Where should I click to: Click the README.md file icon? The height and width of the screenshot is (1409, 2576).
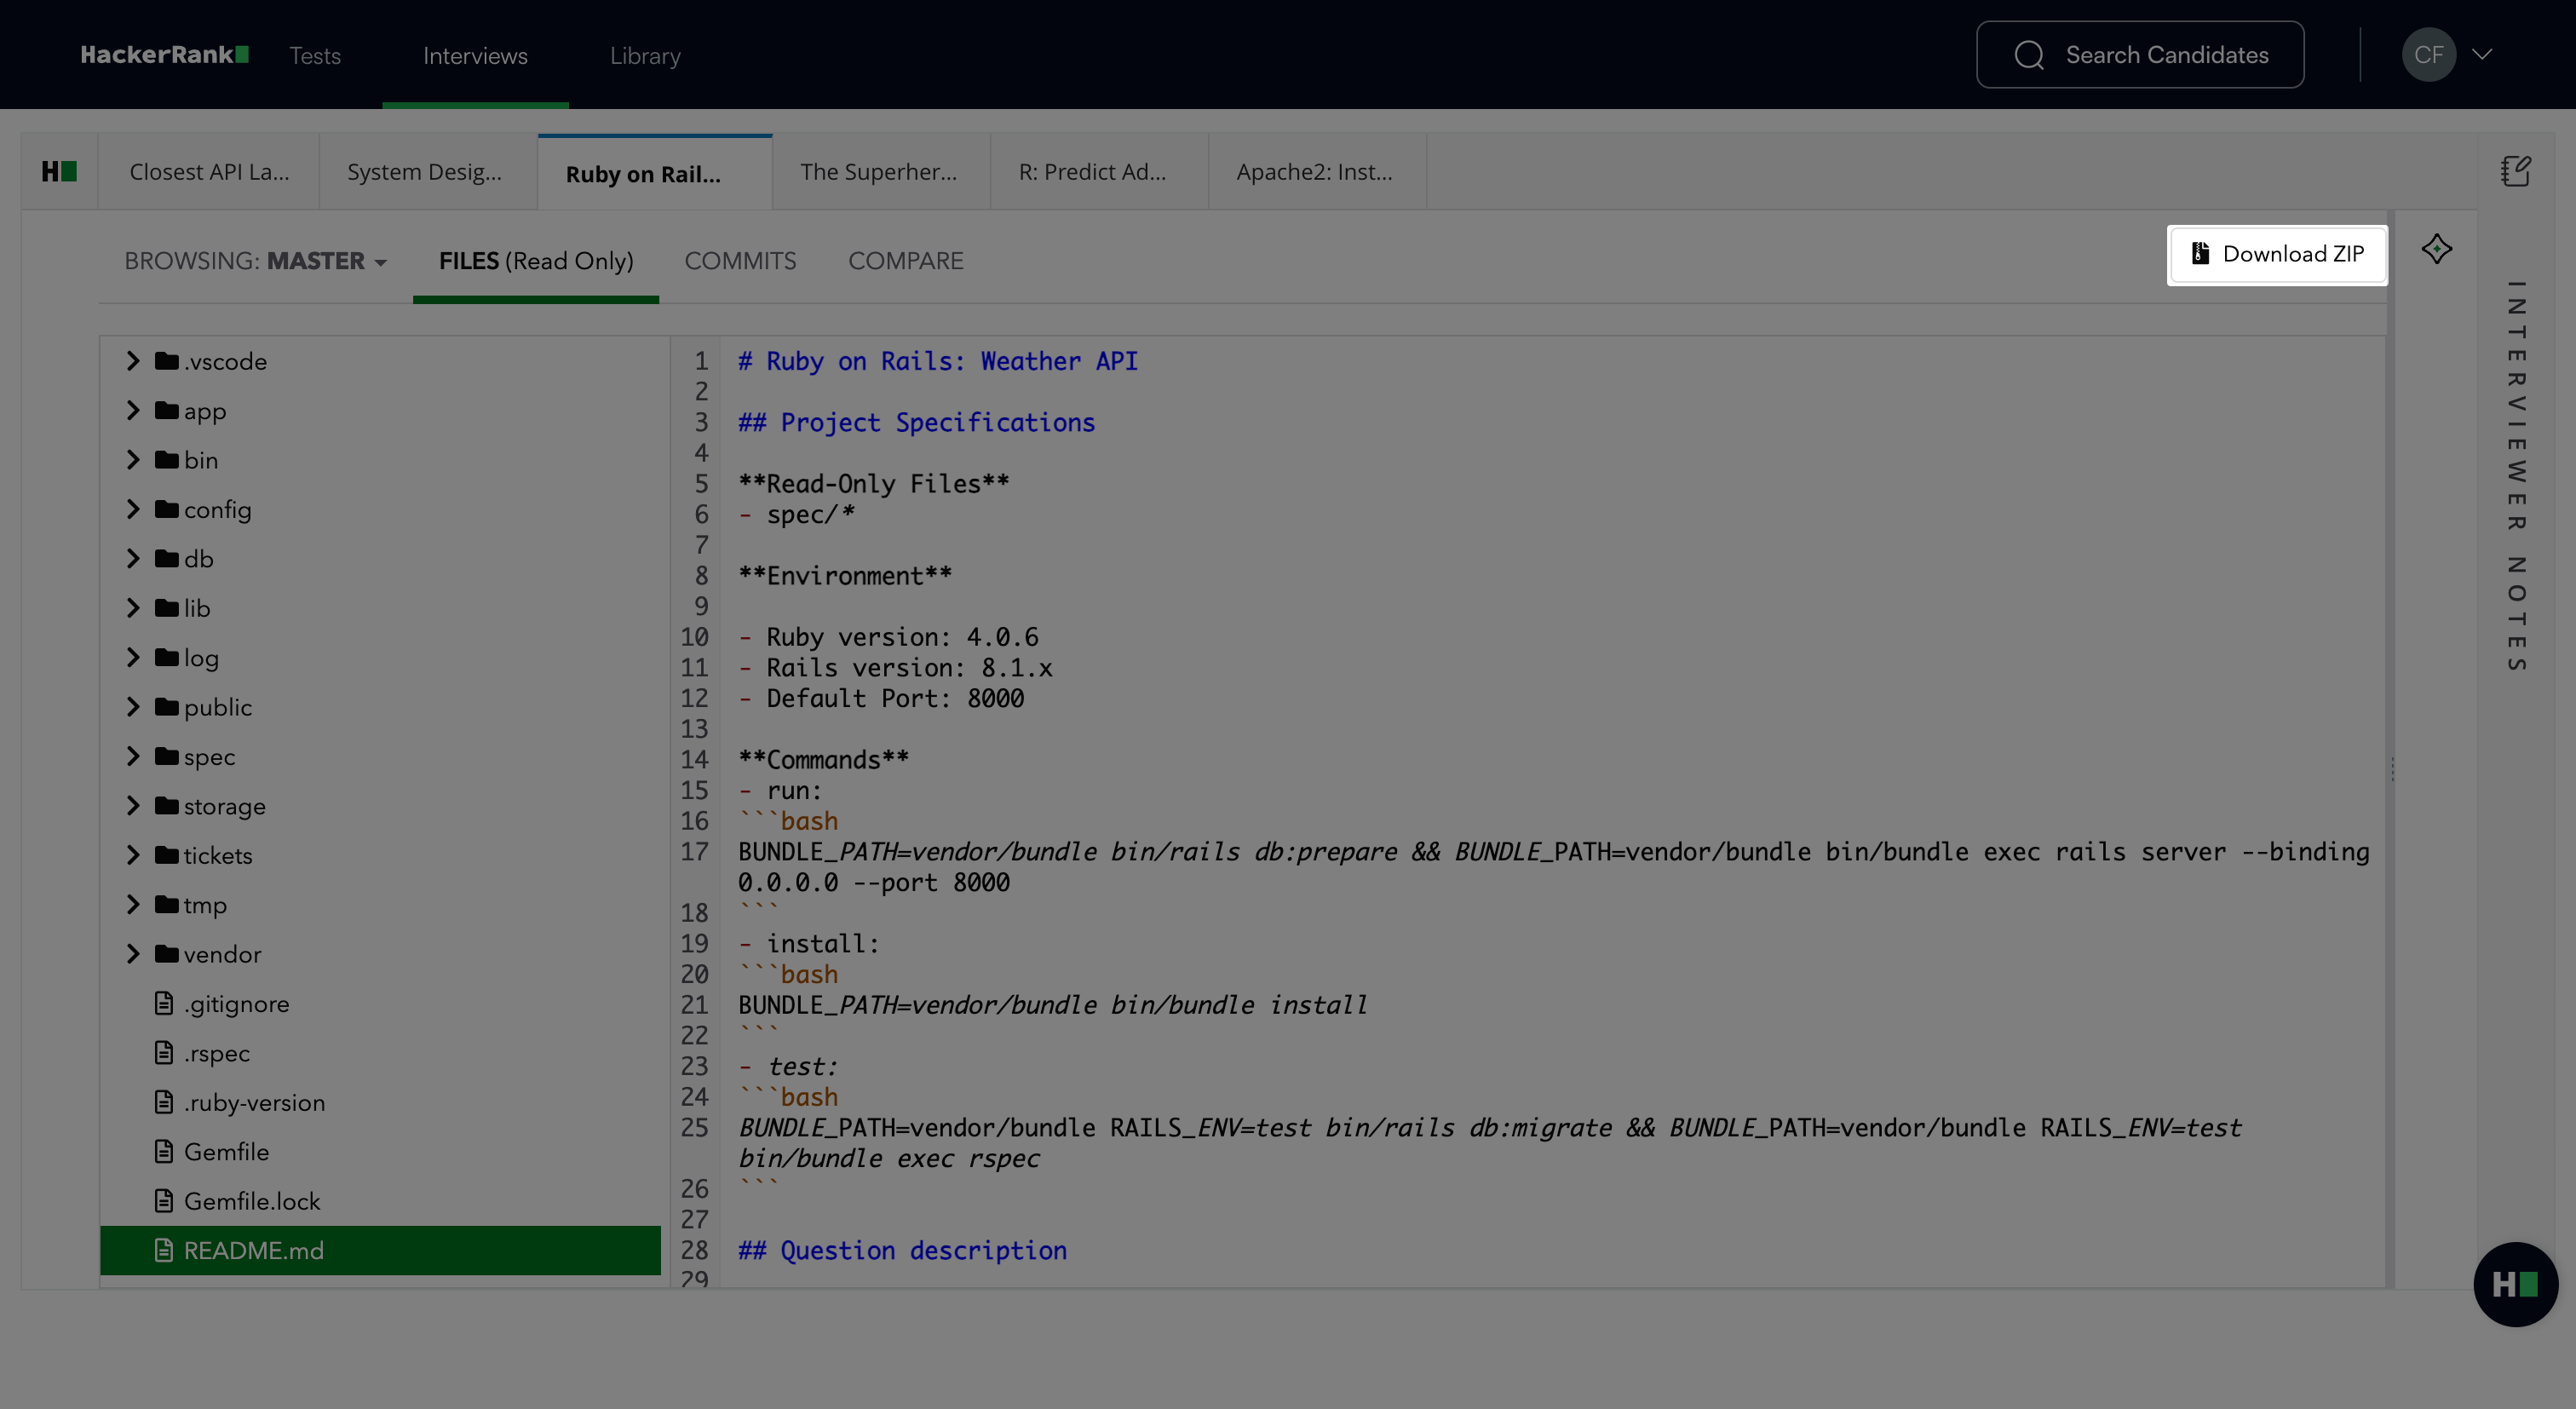[x=164, y=1250]
